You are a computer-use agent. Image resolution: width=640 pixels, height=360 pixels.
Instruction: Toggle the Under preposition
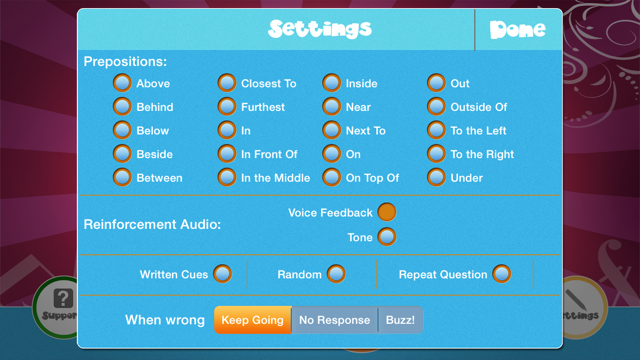(436, 178)
